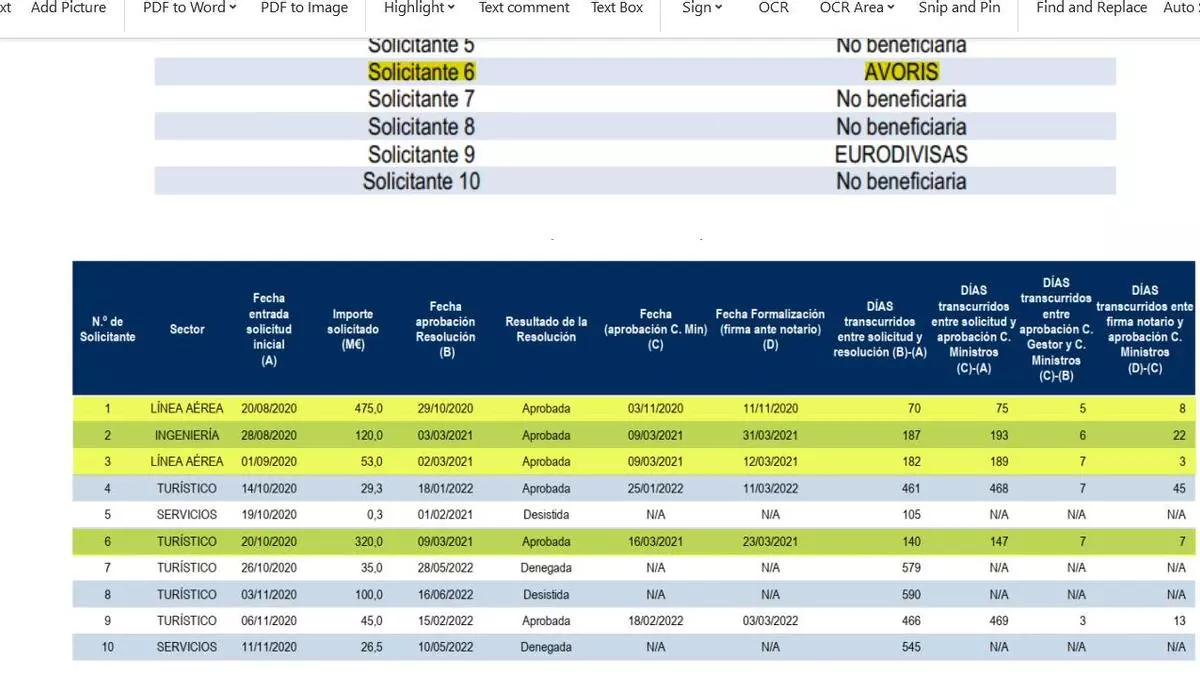Image resolution: width=1200 pixels, height=675 pixels.
Task: Select the Text Box tool
Action: (x=617, y=8)
